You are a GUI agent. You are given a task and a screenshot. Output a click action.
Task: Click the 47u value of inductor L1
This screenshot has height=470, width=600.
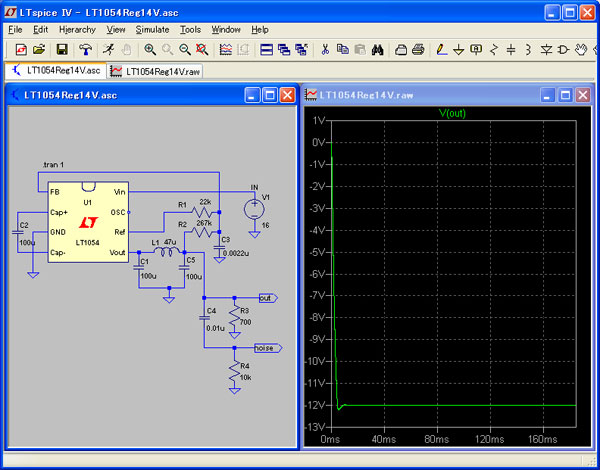[170, 242]
